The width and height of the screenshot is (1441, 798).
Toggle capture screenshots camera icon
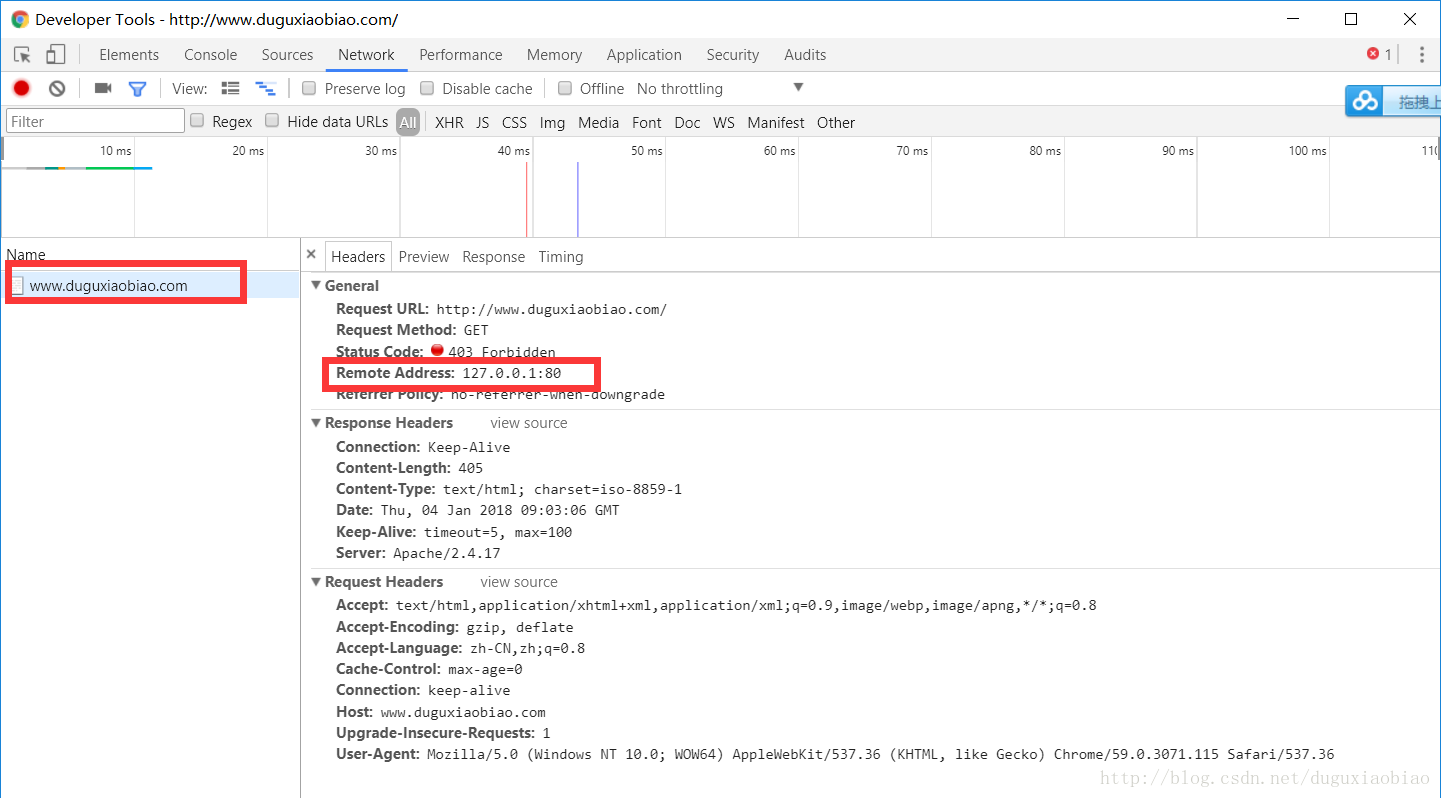coord(103,88)
